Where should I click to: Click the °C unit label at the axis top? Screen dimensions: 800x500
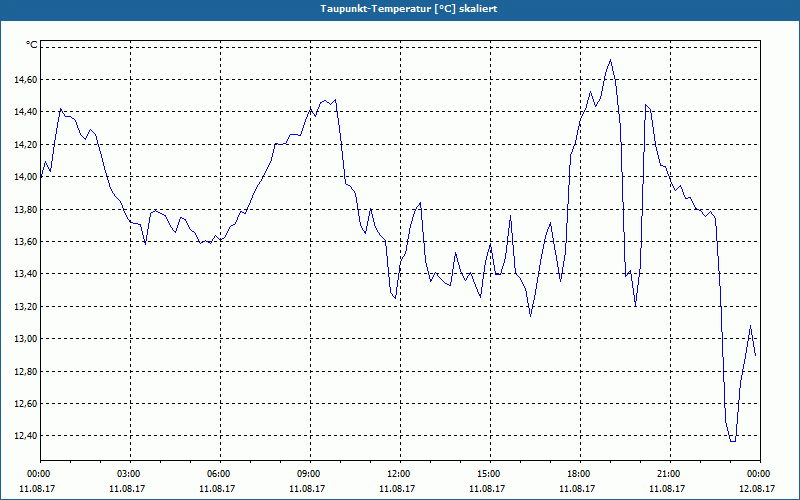[x=32, y=45]
